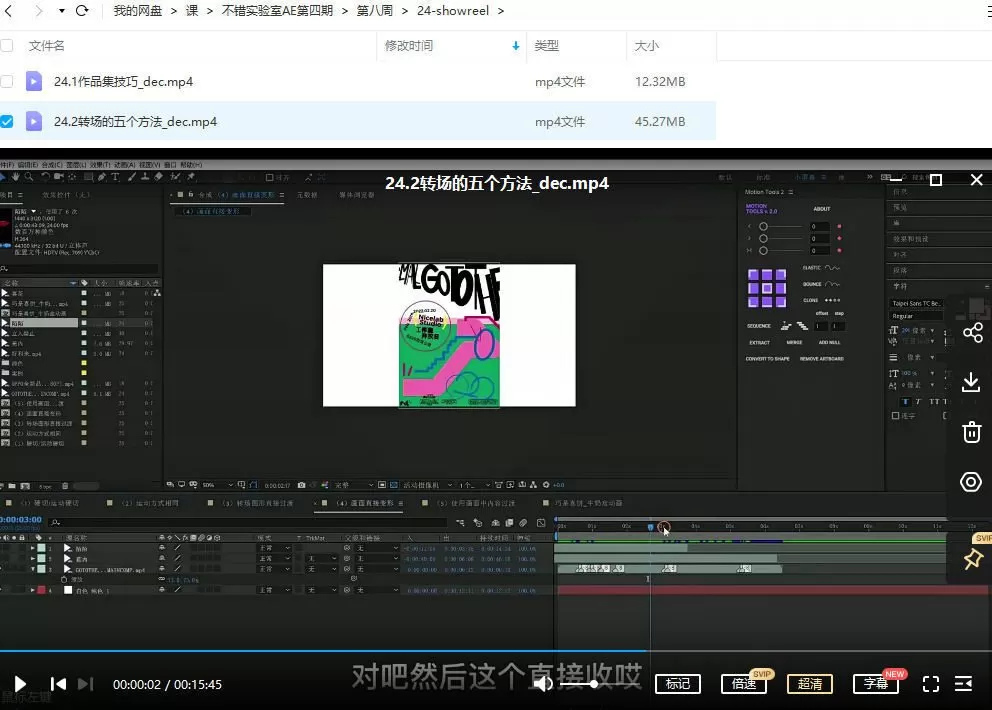The image size is (992, 710).
Task: Play the video with the play button
Action: click(19, 684)
